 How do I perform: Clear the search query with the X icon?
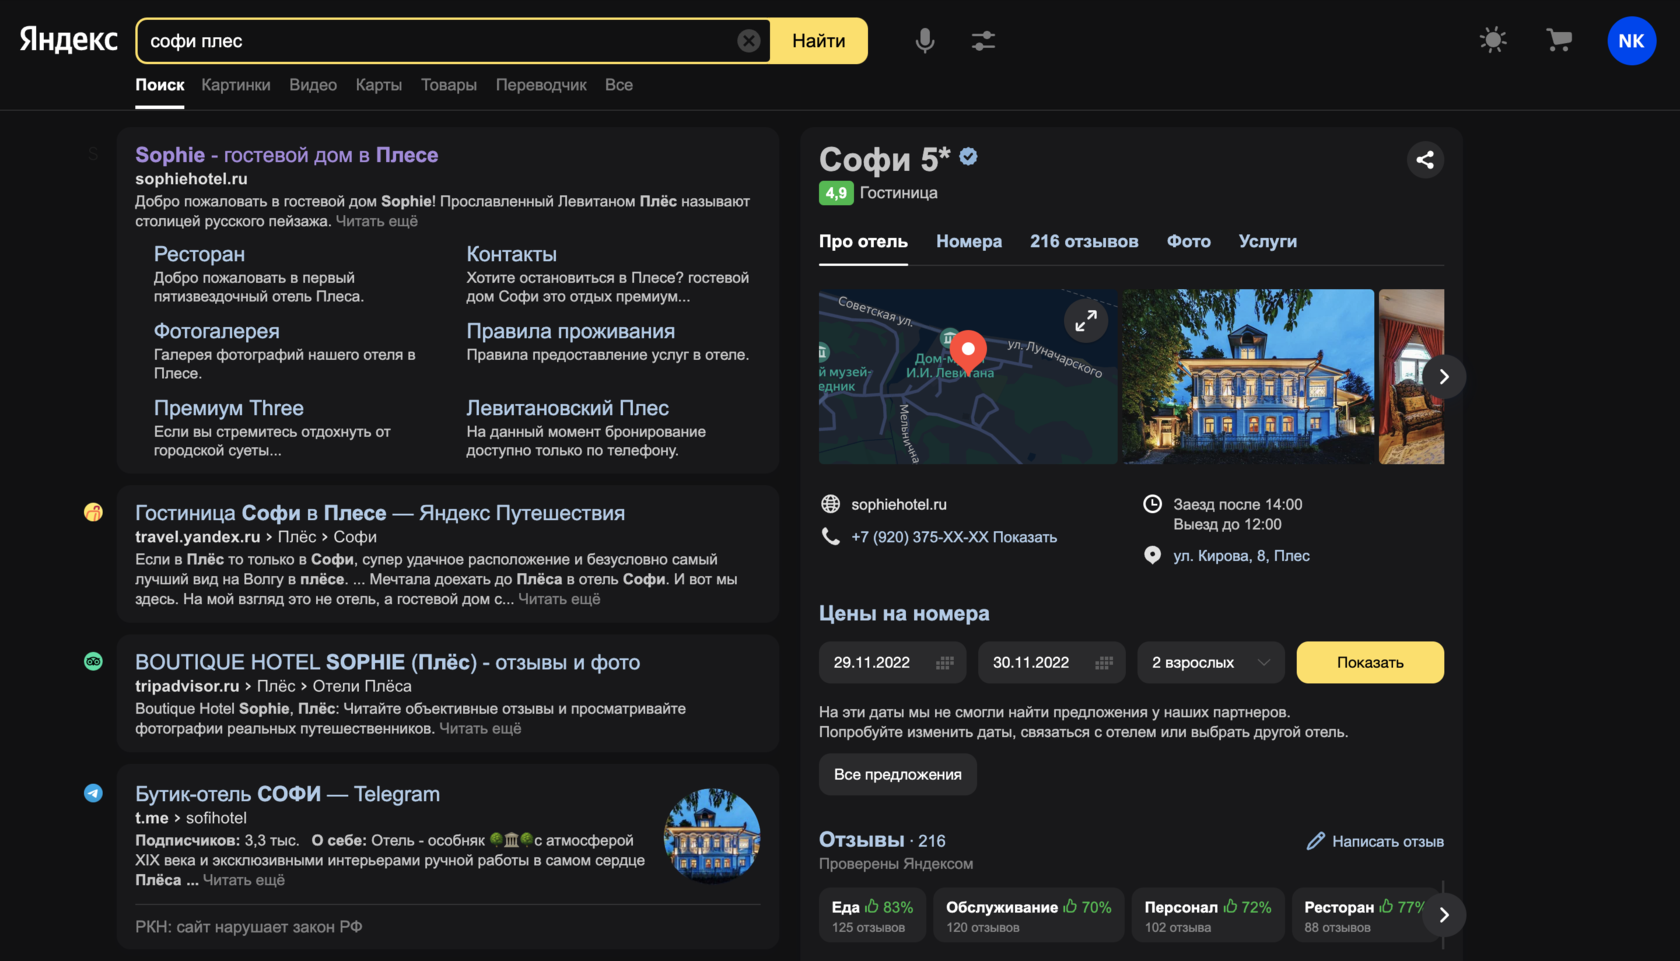click(748, 41)
